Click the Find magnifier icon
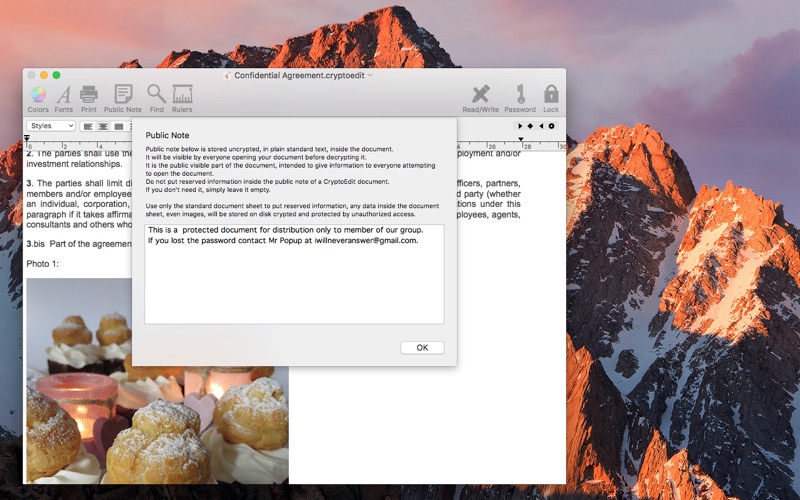This screenshot has width=800, height=500. pyautogui.click(x=157, y=96)
